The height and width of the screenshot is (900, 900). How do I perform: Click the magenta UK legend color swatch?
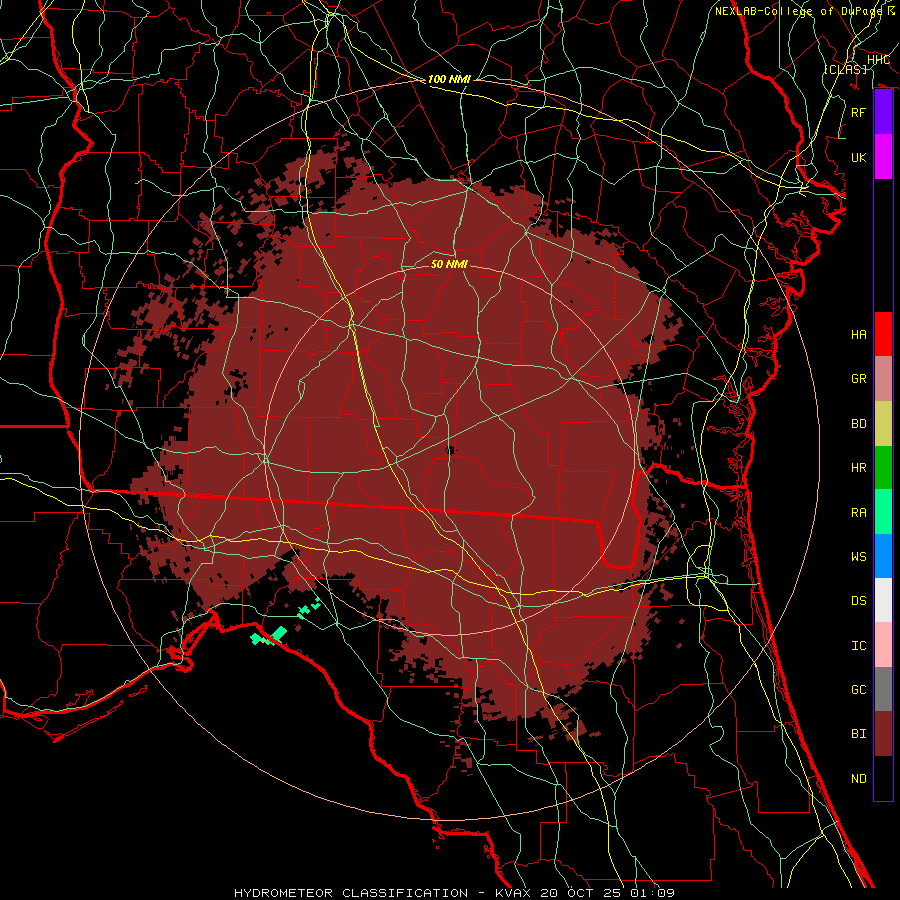click(883, 157)
